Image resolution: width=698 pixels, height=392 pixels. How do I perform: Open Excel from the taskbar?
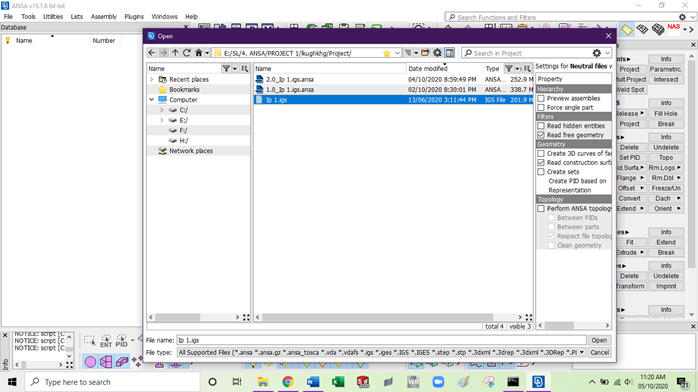tap(338, 382)
